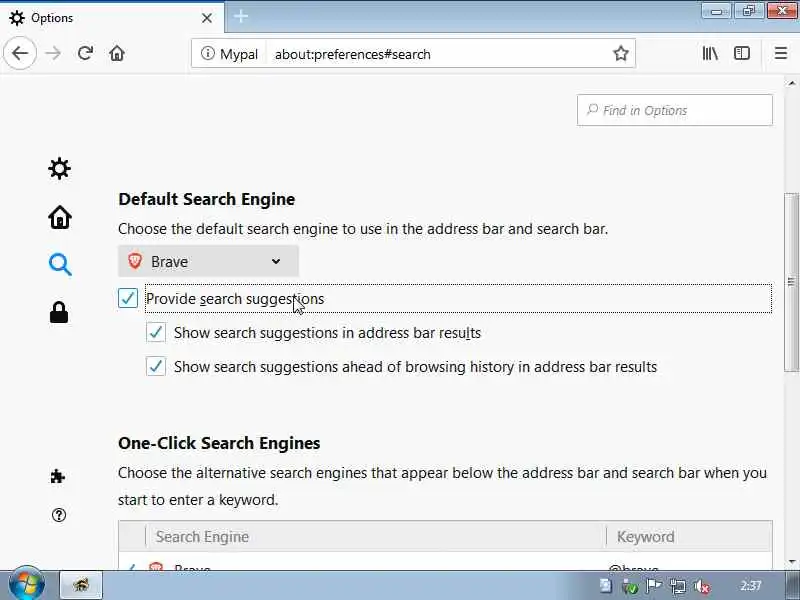Toggle suggestions ahead of browsing history checkbox

point(156,366)
